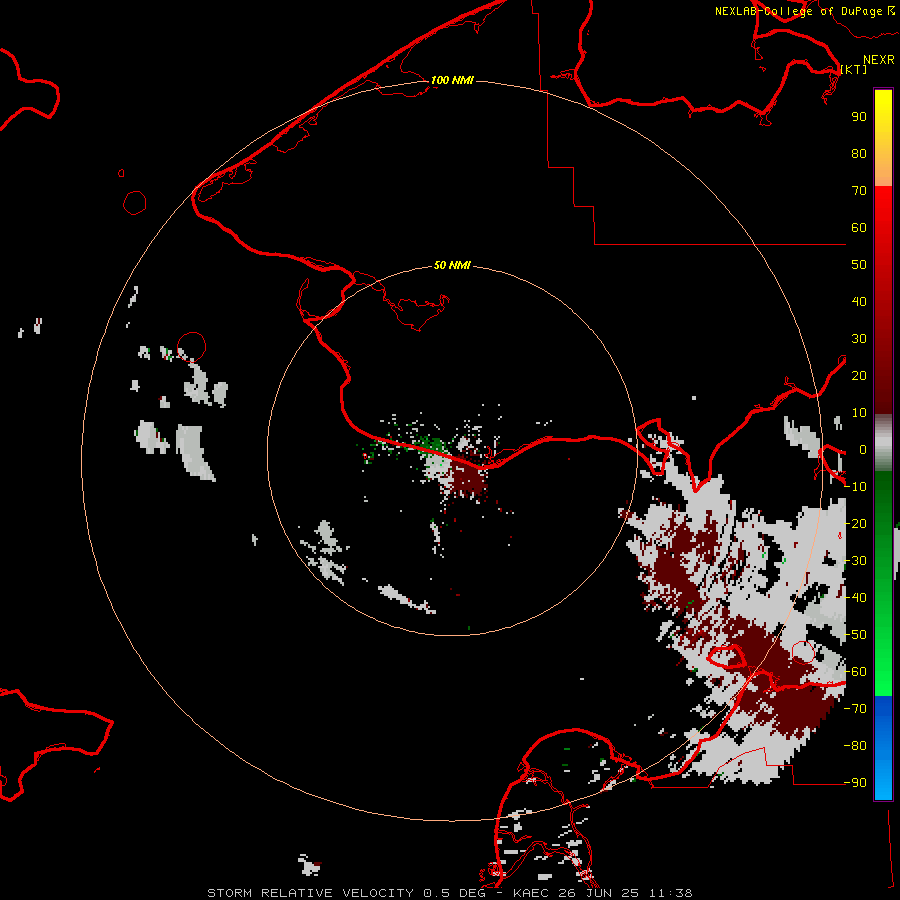Click the "-50" value on velocity scale
This screenshot has height=900, width=900.
coord(855,635)
